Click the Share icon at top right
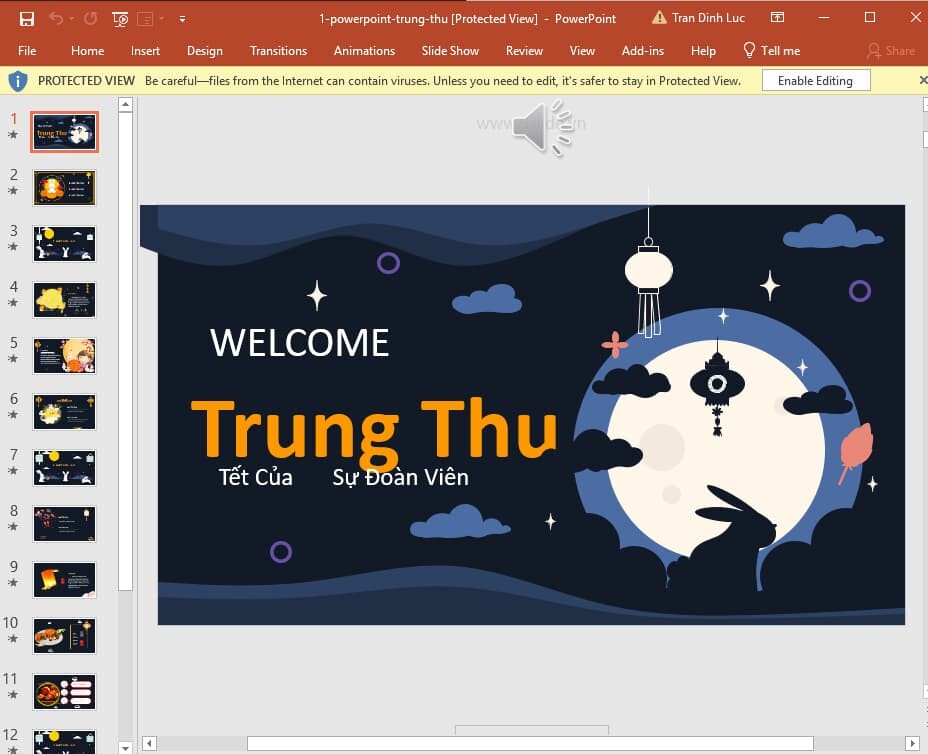Screen dimensions: 928x754 click(x=874, y=50)
